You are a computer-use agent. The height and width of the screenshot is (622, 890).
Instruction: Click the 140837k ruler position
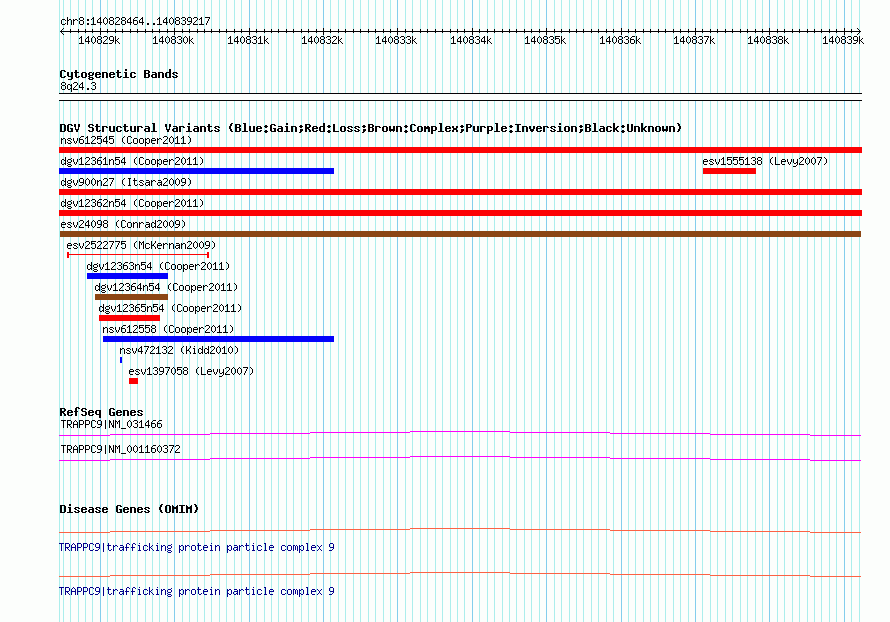pos(694,40)
